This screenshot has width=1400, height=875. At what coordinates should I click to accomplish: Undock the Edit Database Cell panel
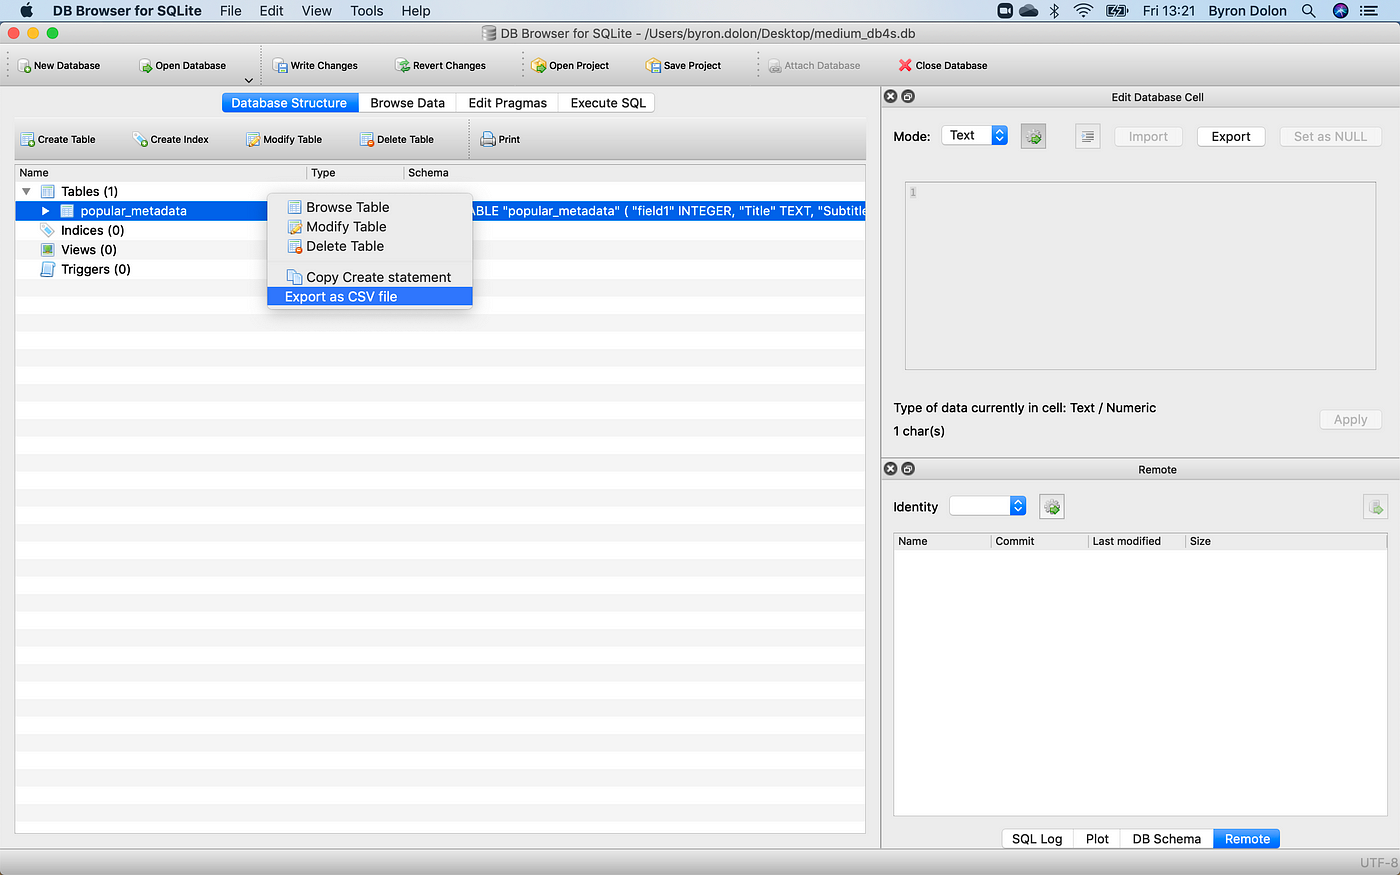coord(908,97)
